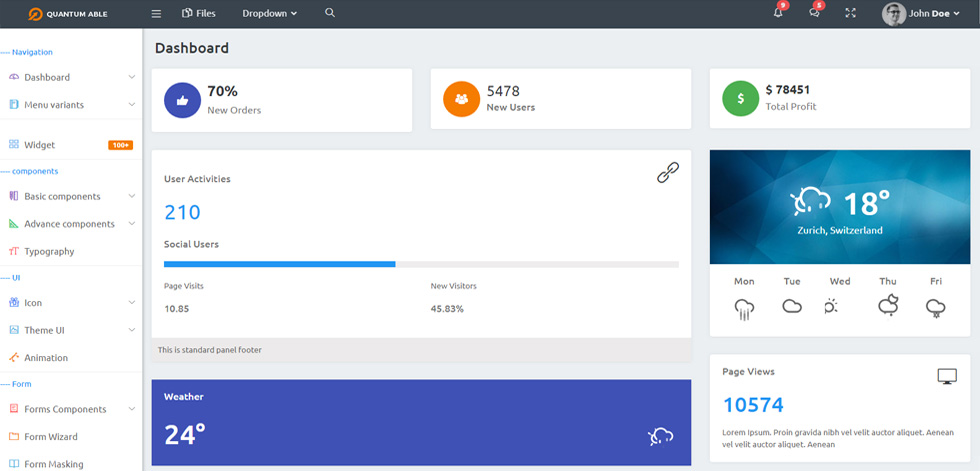Click John Doe's avatar picture
The image size is (980, 471).
894,14
